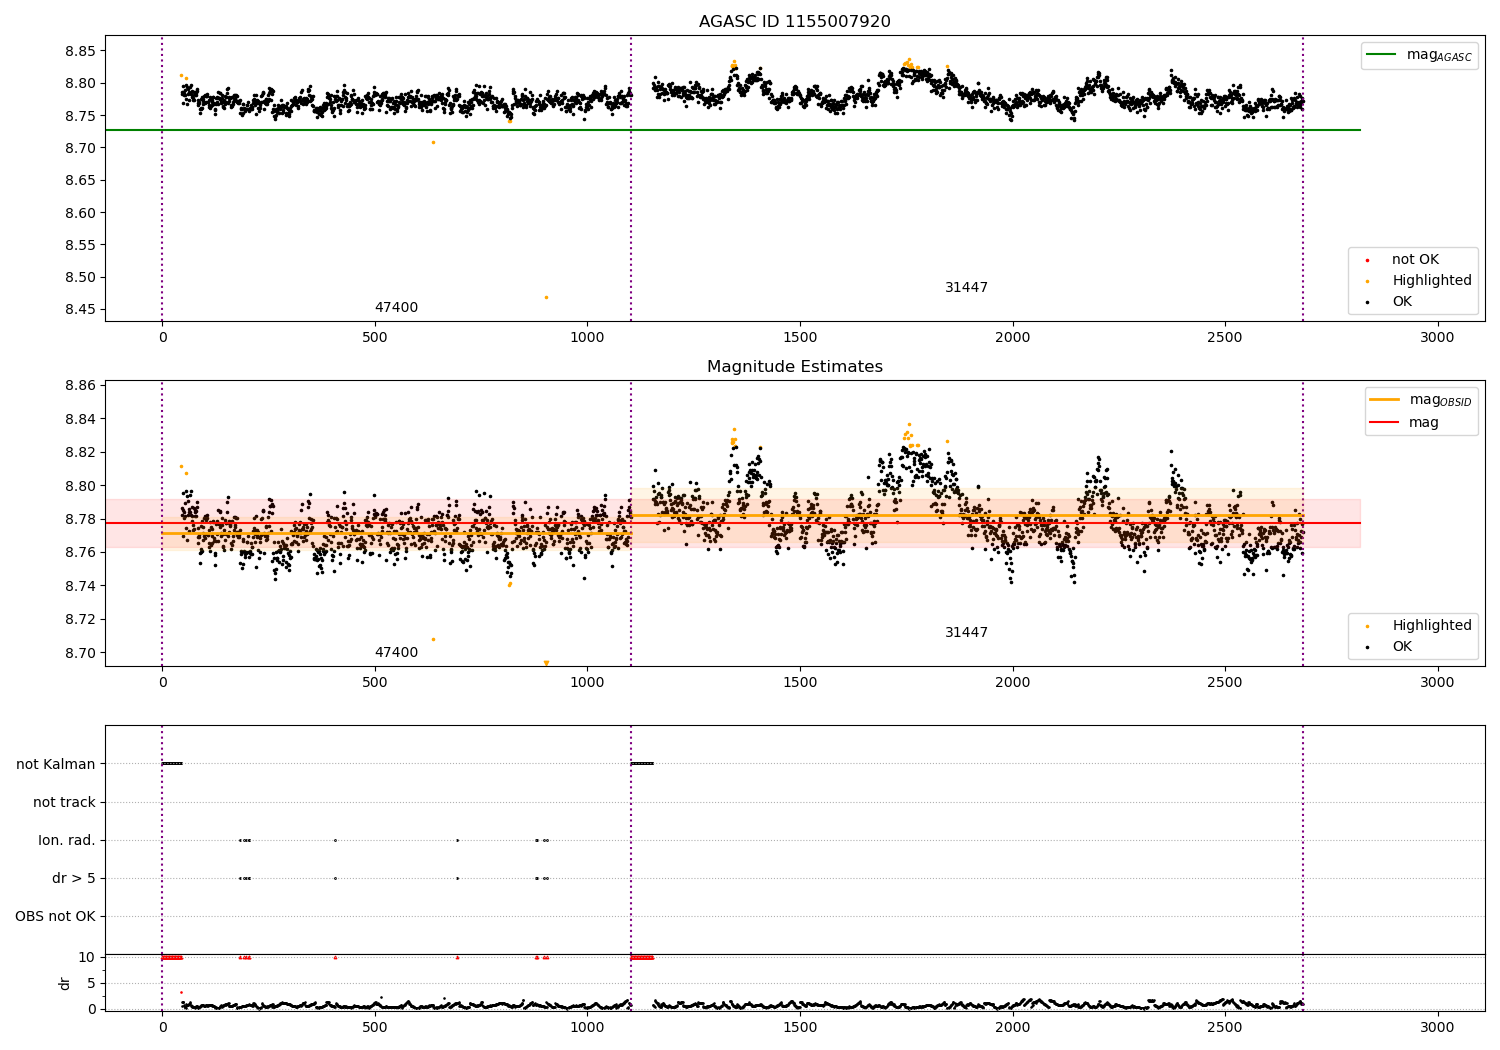Click the 'OK' legend entry in middle plot

coord(1390,647)
